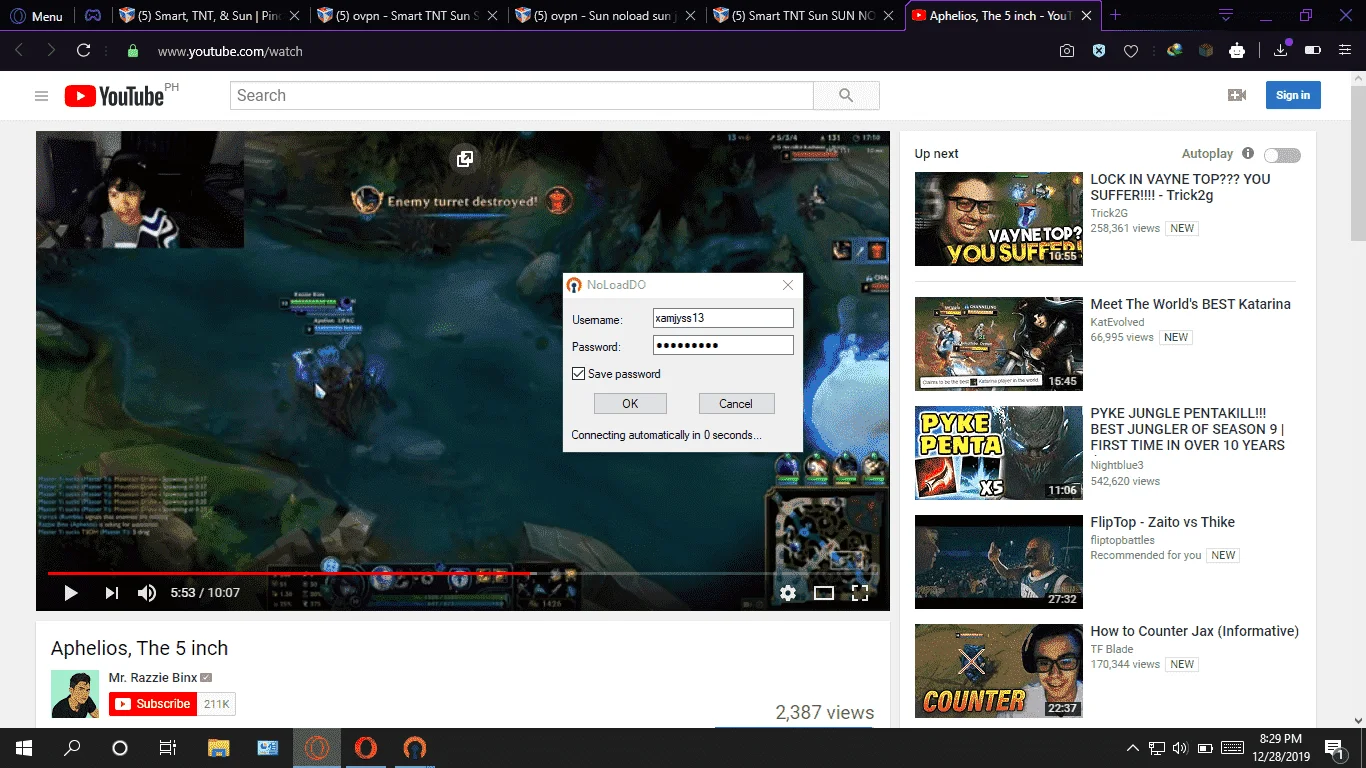Open browser downloads panel

point(1281,51)
